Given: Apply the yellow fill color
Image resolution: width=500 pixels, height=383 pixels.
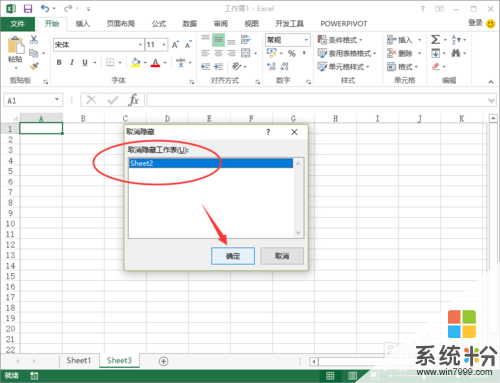Looking at the screenshot, I should pyautogui.click(x=136, y=62).
